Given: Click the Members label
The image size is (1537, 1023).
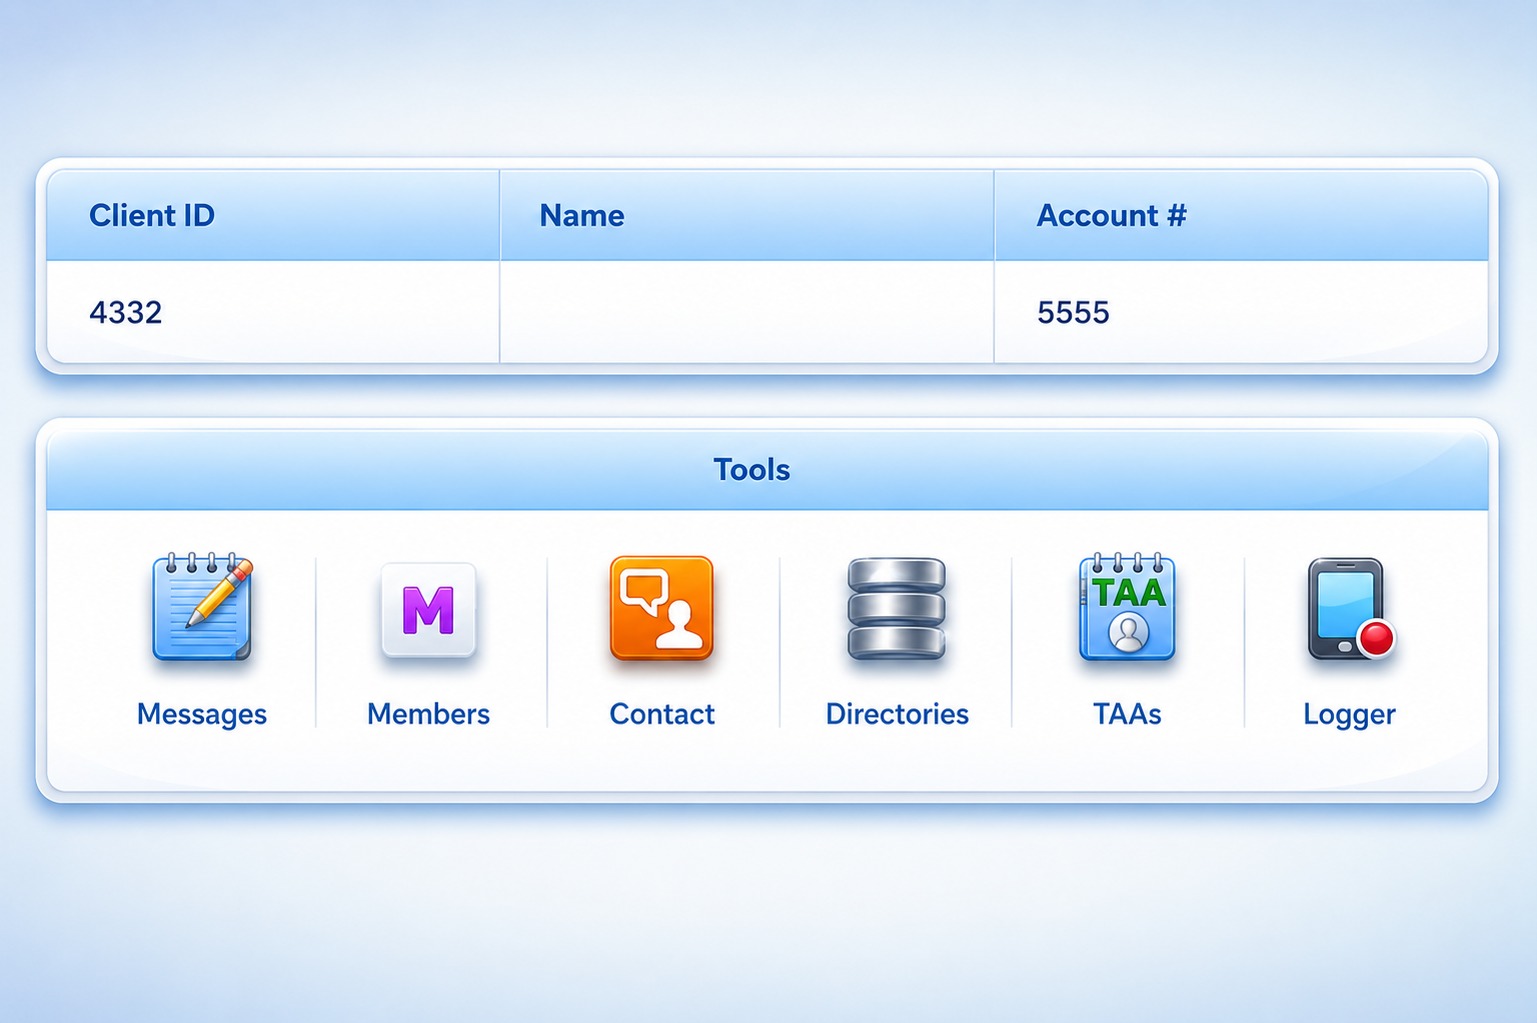Looking at the screenshot, I should [x=428, y=714].
